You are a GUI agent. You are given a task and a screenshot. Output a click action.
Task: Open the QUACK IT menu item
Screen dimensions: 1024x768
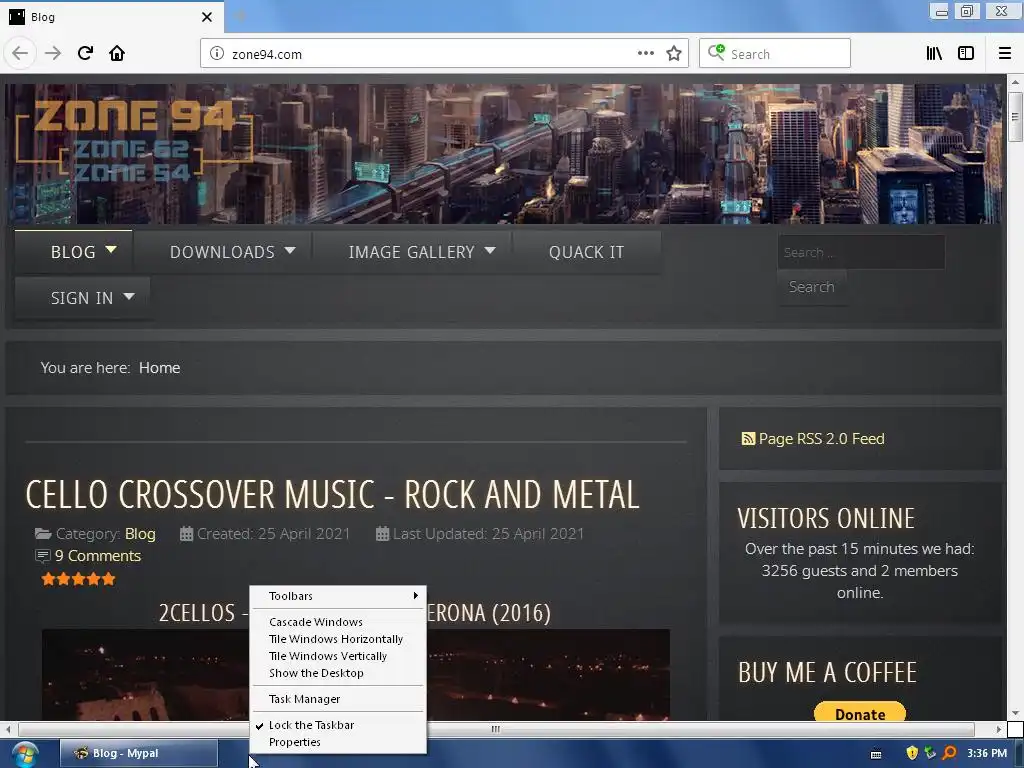[x=586, y=252]
